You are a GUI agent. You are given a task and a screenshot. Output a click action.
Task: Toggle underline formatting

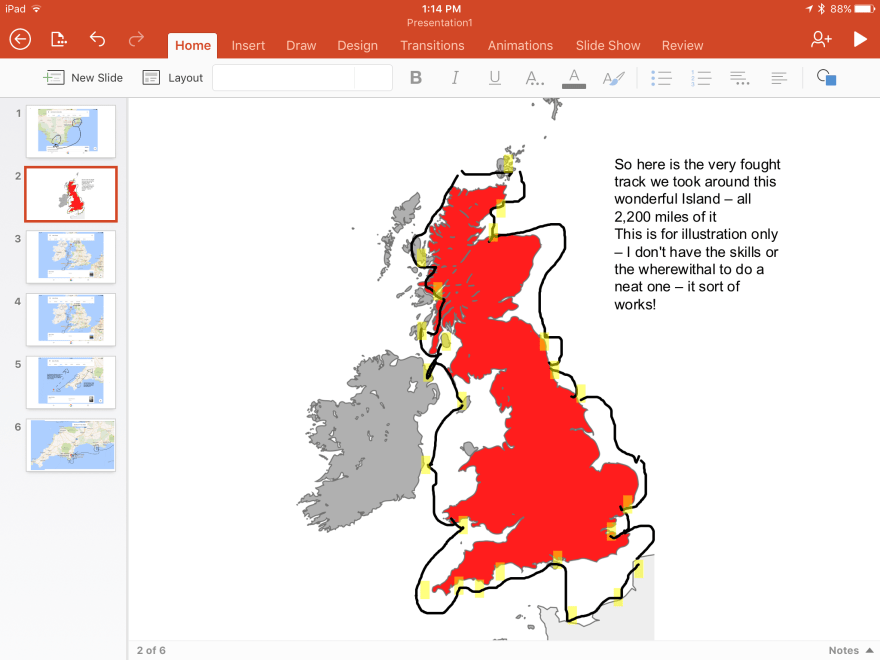pos(495,78)
